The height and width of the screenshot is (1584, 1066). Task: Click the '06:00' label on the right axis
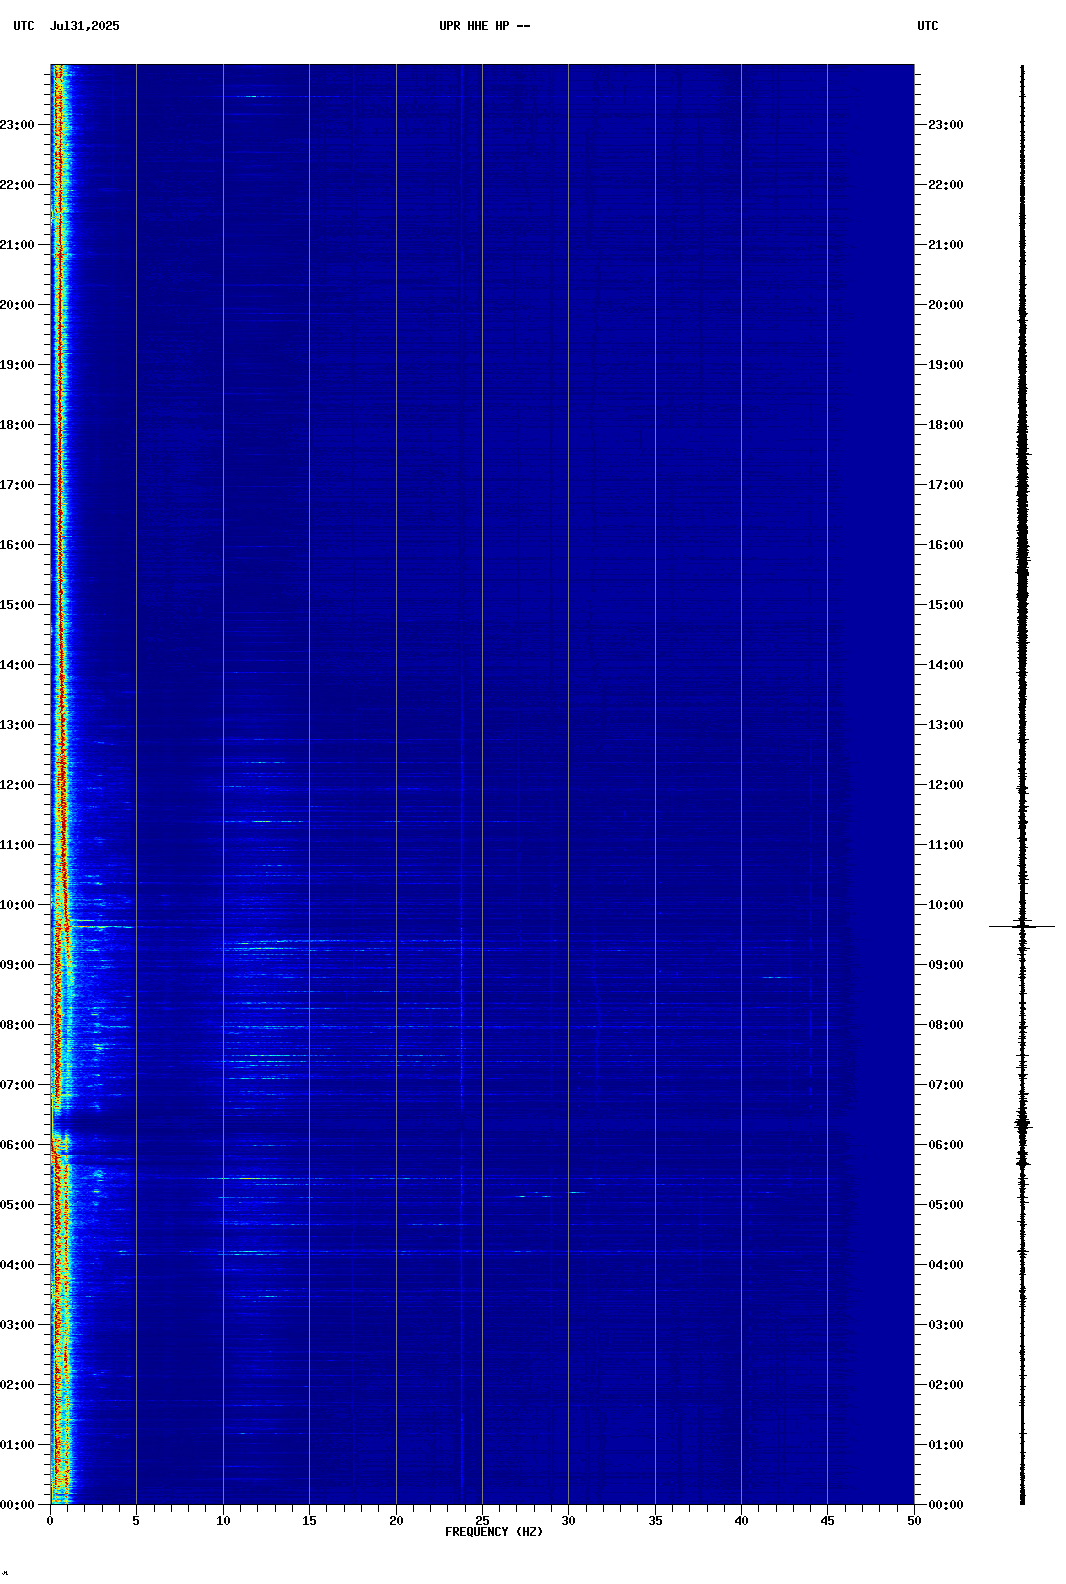coord(946,1145)
